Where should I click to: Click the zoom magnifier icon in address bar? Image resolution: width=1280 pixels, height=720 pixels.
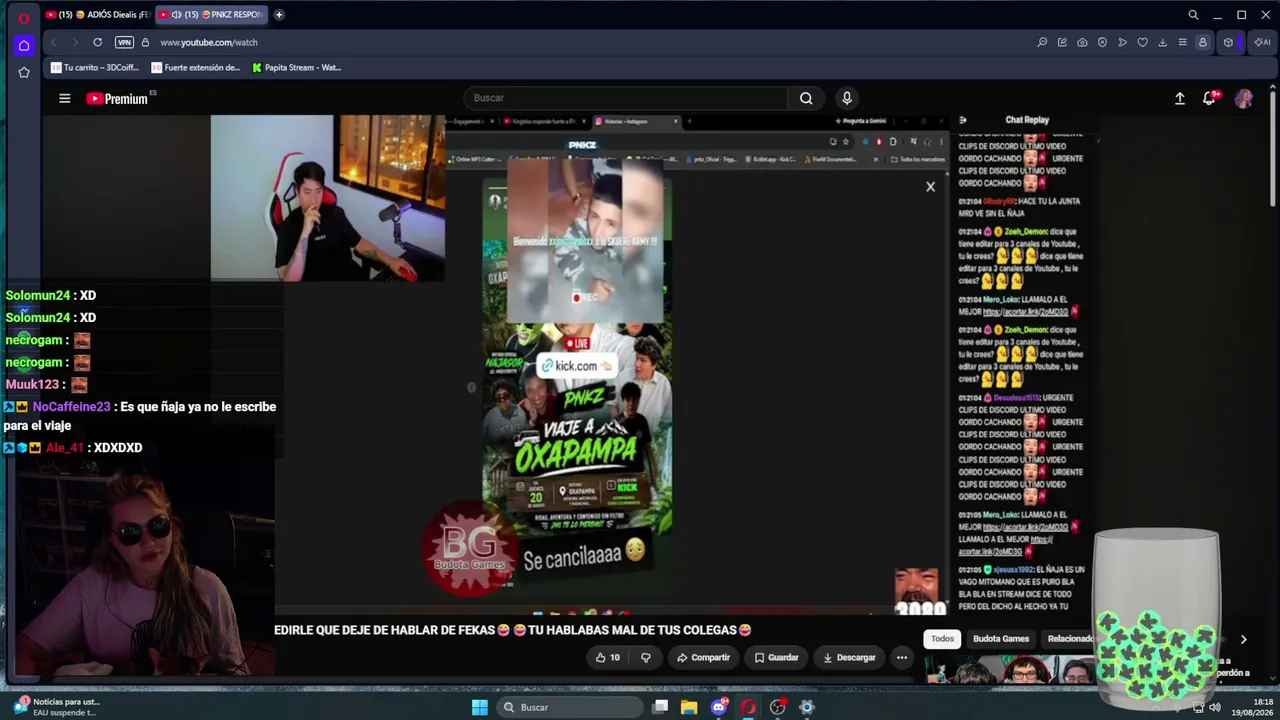pyautogui.click(x=1042, y=42)
